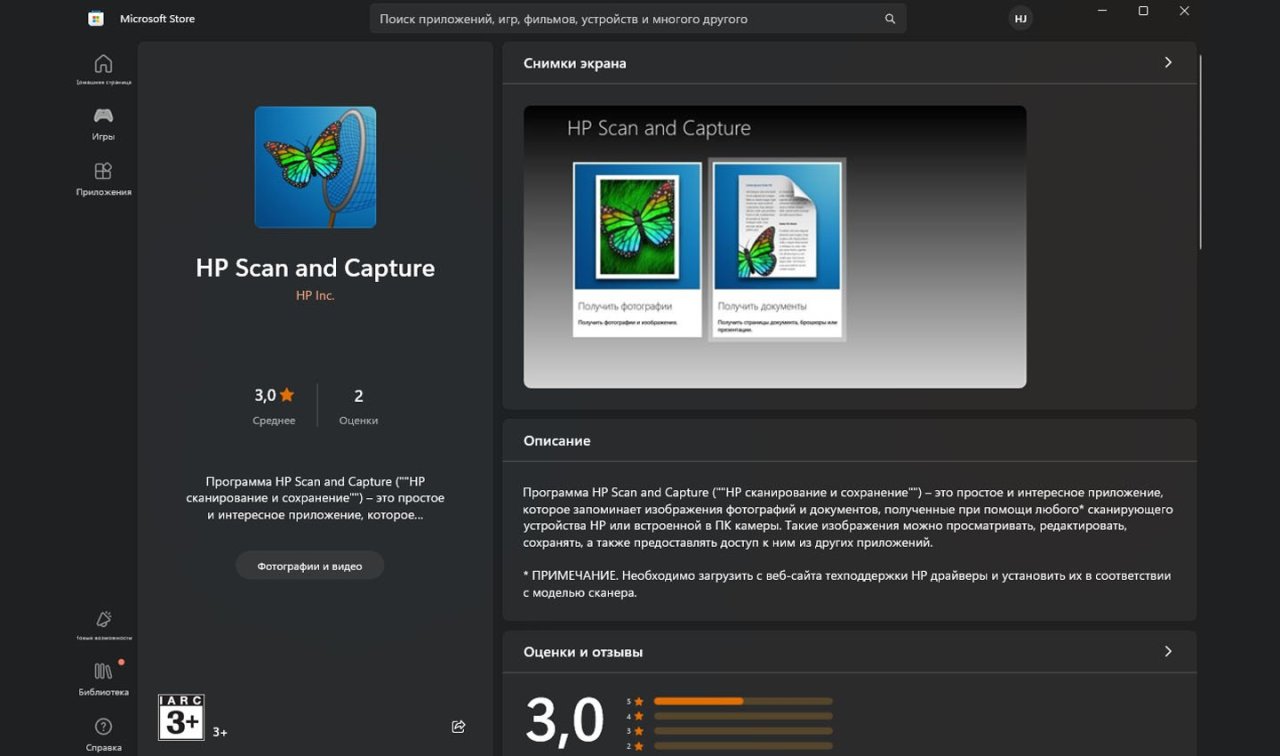
Task: Open the HP Inc. publisher link
Action: click(315, 296)
